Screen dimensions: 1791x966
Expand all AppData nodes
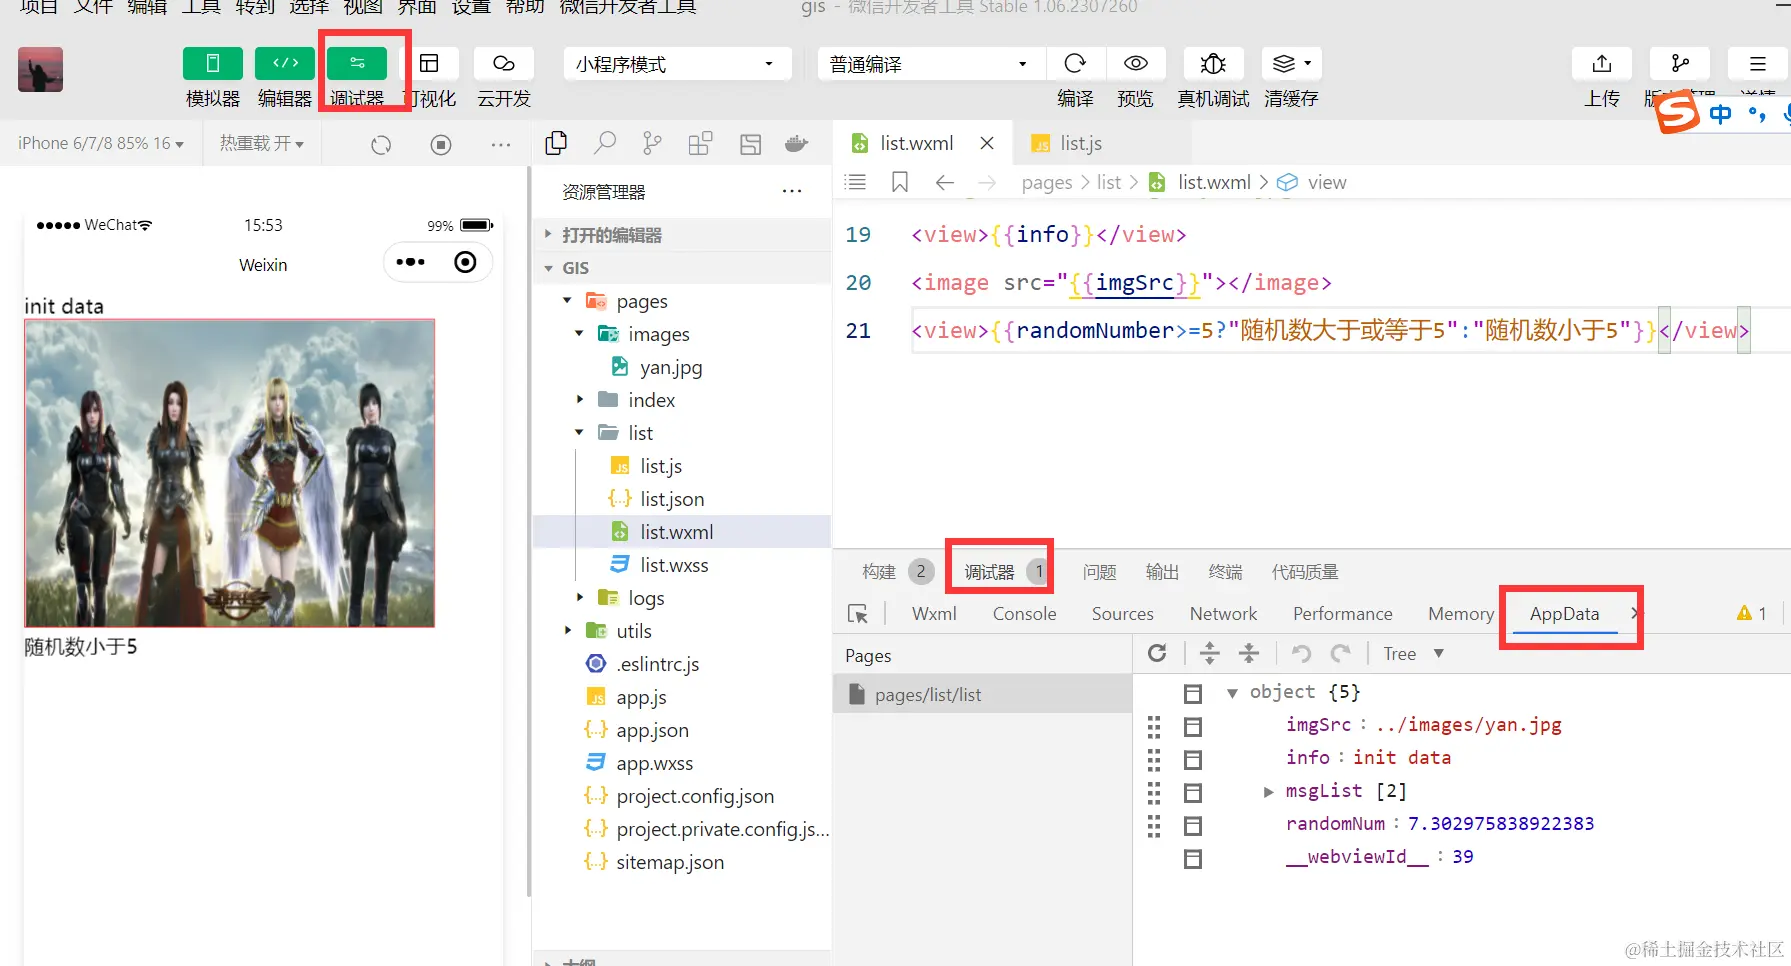click(x=1209, y=653)
